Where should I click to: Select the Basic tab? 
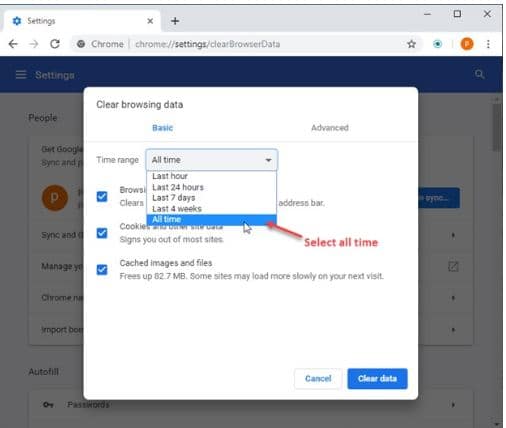[x=163, y=128]
